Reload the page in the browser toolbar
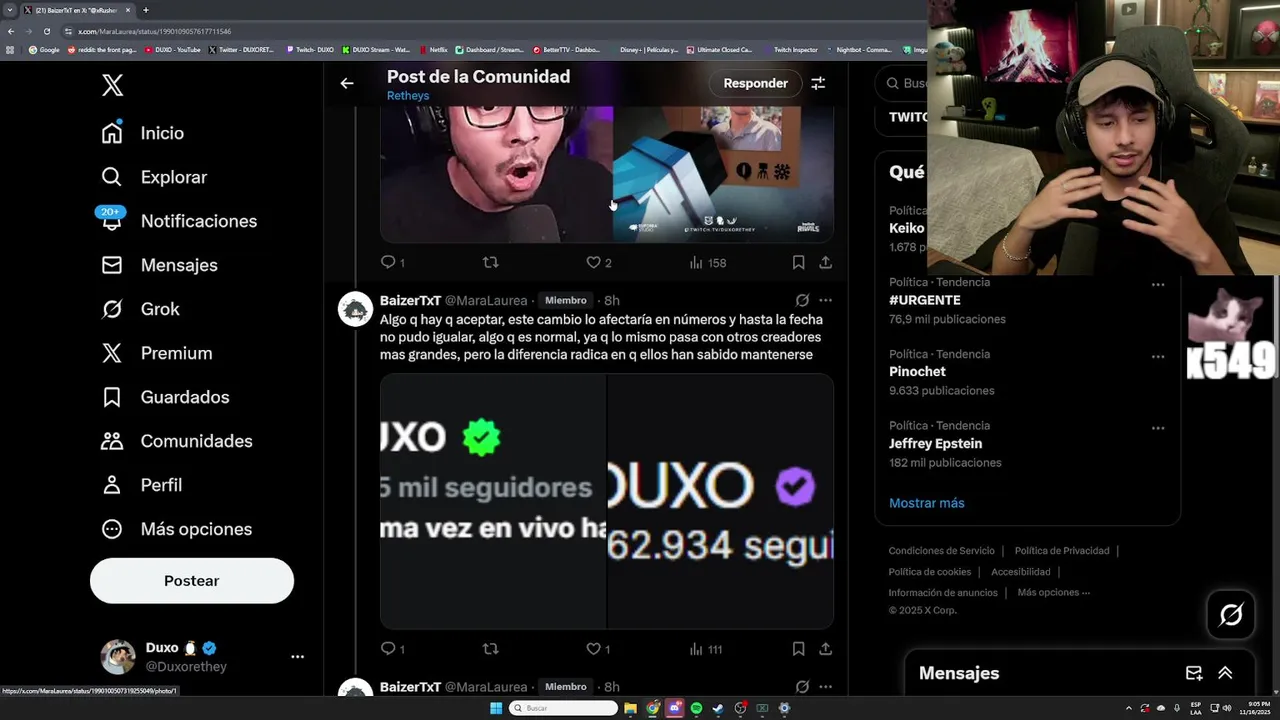The height and width of the screenshot is (720, 1280). [x=46, y=31]
